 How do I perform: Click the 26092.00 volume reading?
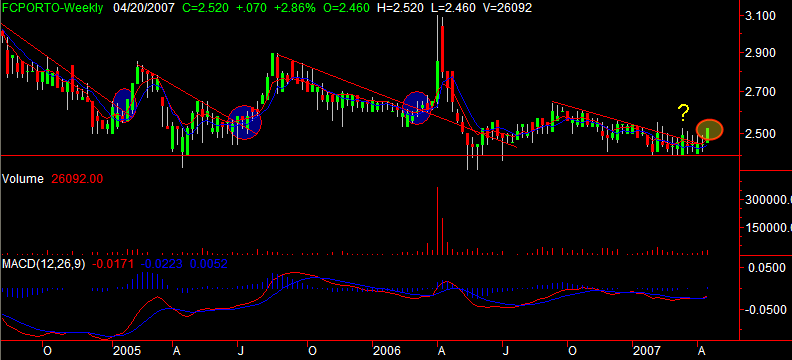78,179
